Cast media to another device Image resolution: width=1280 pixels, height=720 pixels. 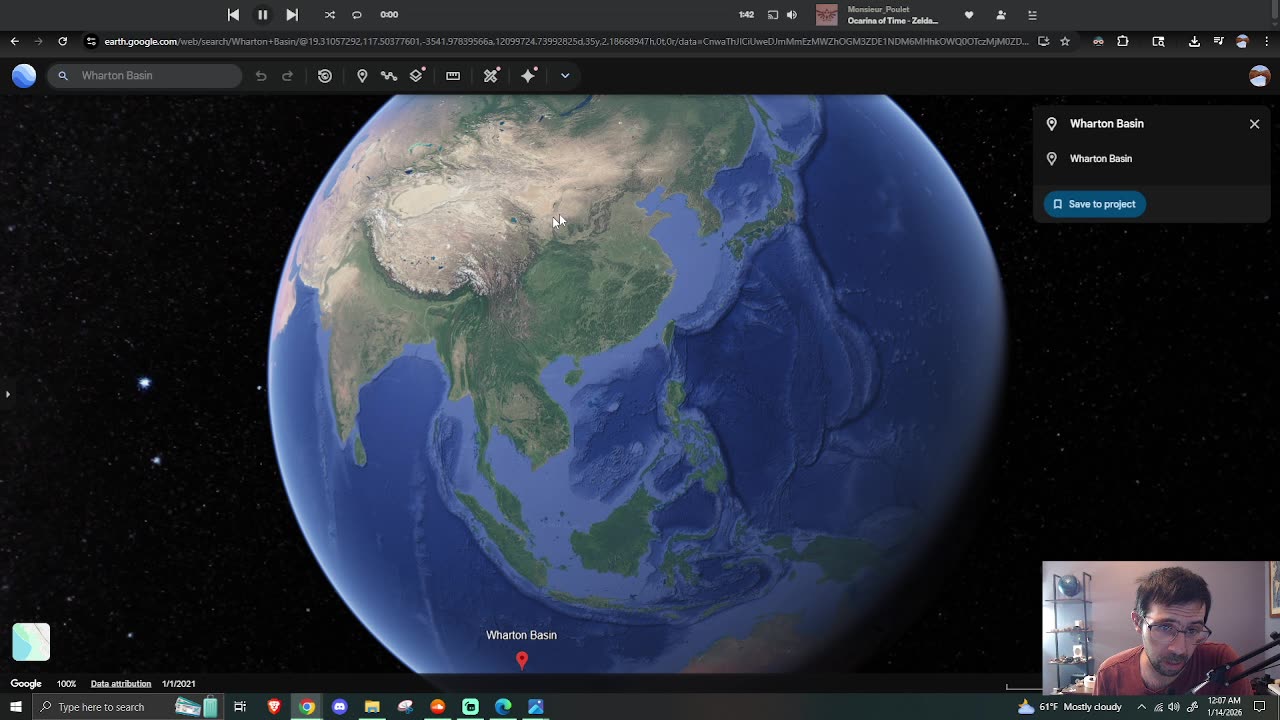[x=773, y=15]
